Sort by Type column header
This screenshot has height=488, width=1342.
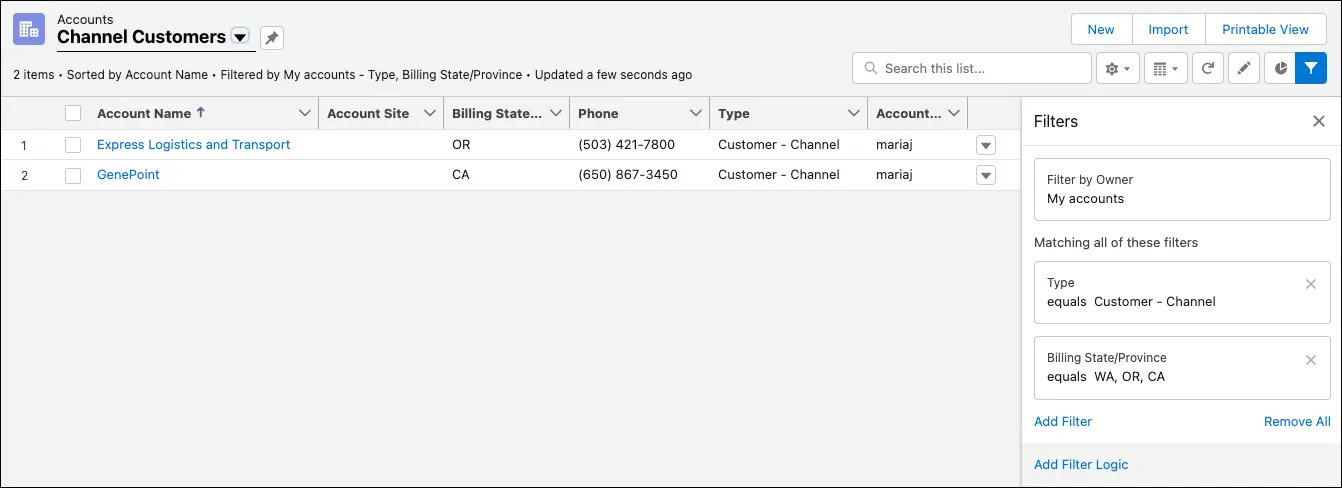point(734,113)
